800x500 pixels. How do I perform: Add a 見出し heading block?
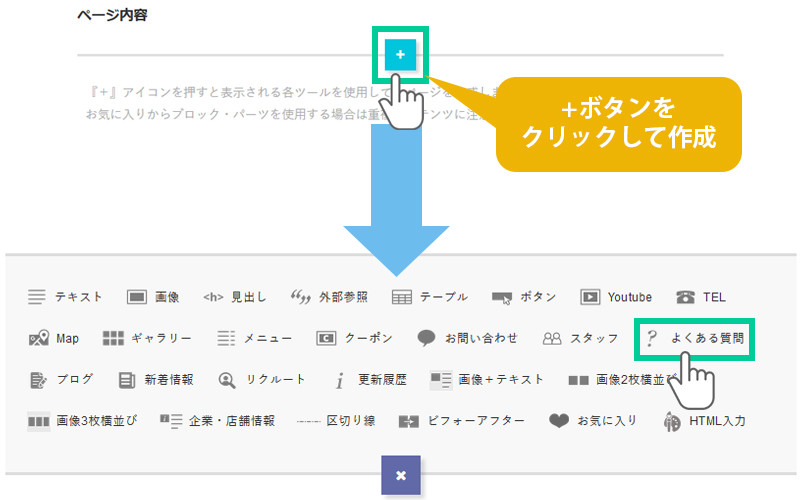[x=235, y=297]
